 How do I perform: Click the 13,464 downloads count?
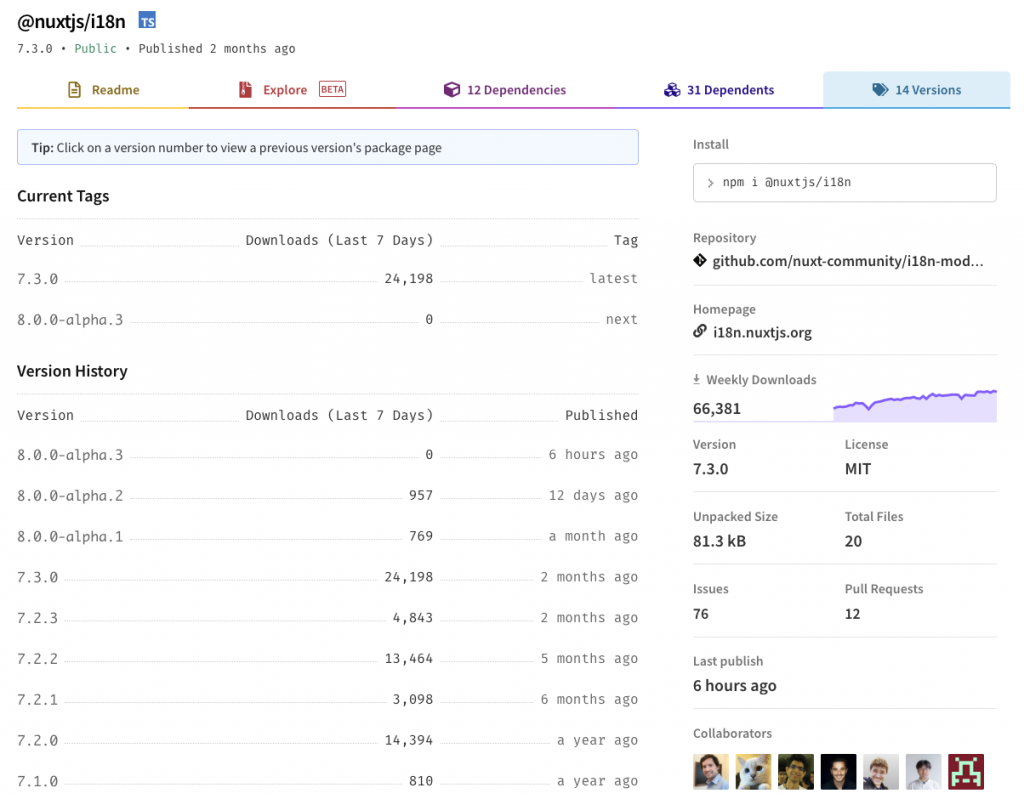pos(409,659)
